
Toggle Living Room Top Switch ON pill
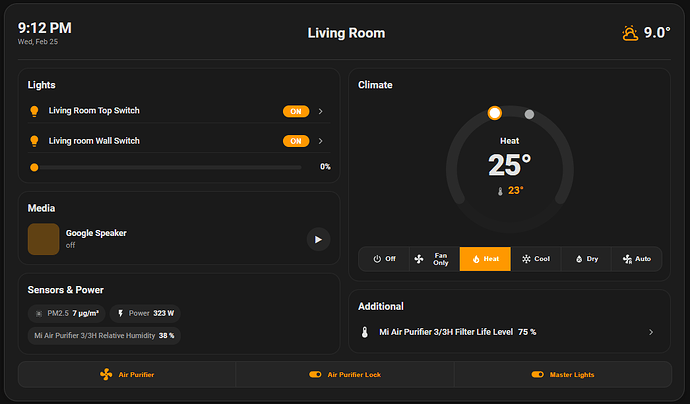pos(296,111)
